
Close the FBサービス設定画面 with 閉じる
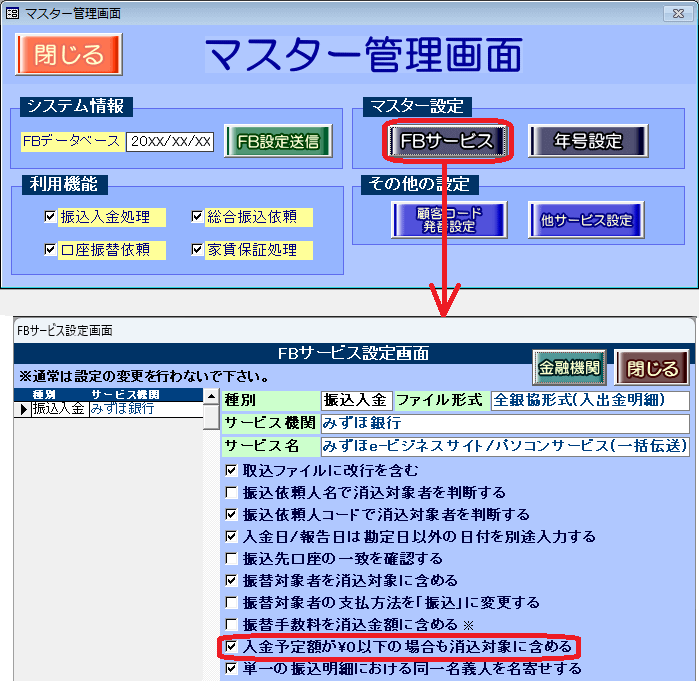pos(652,368)
